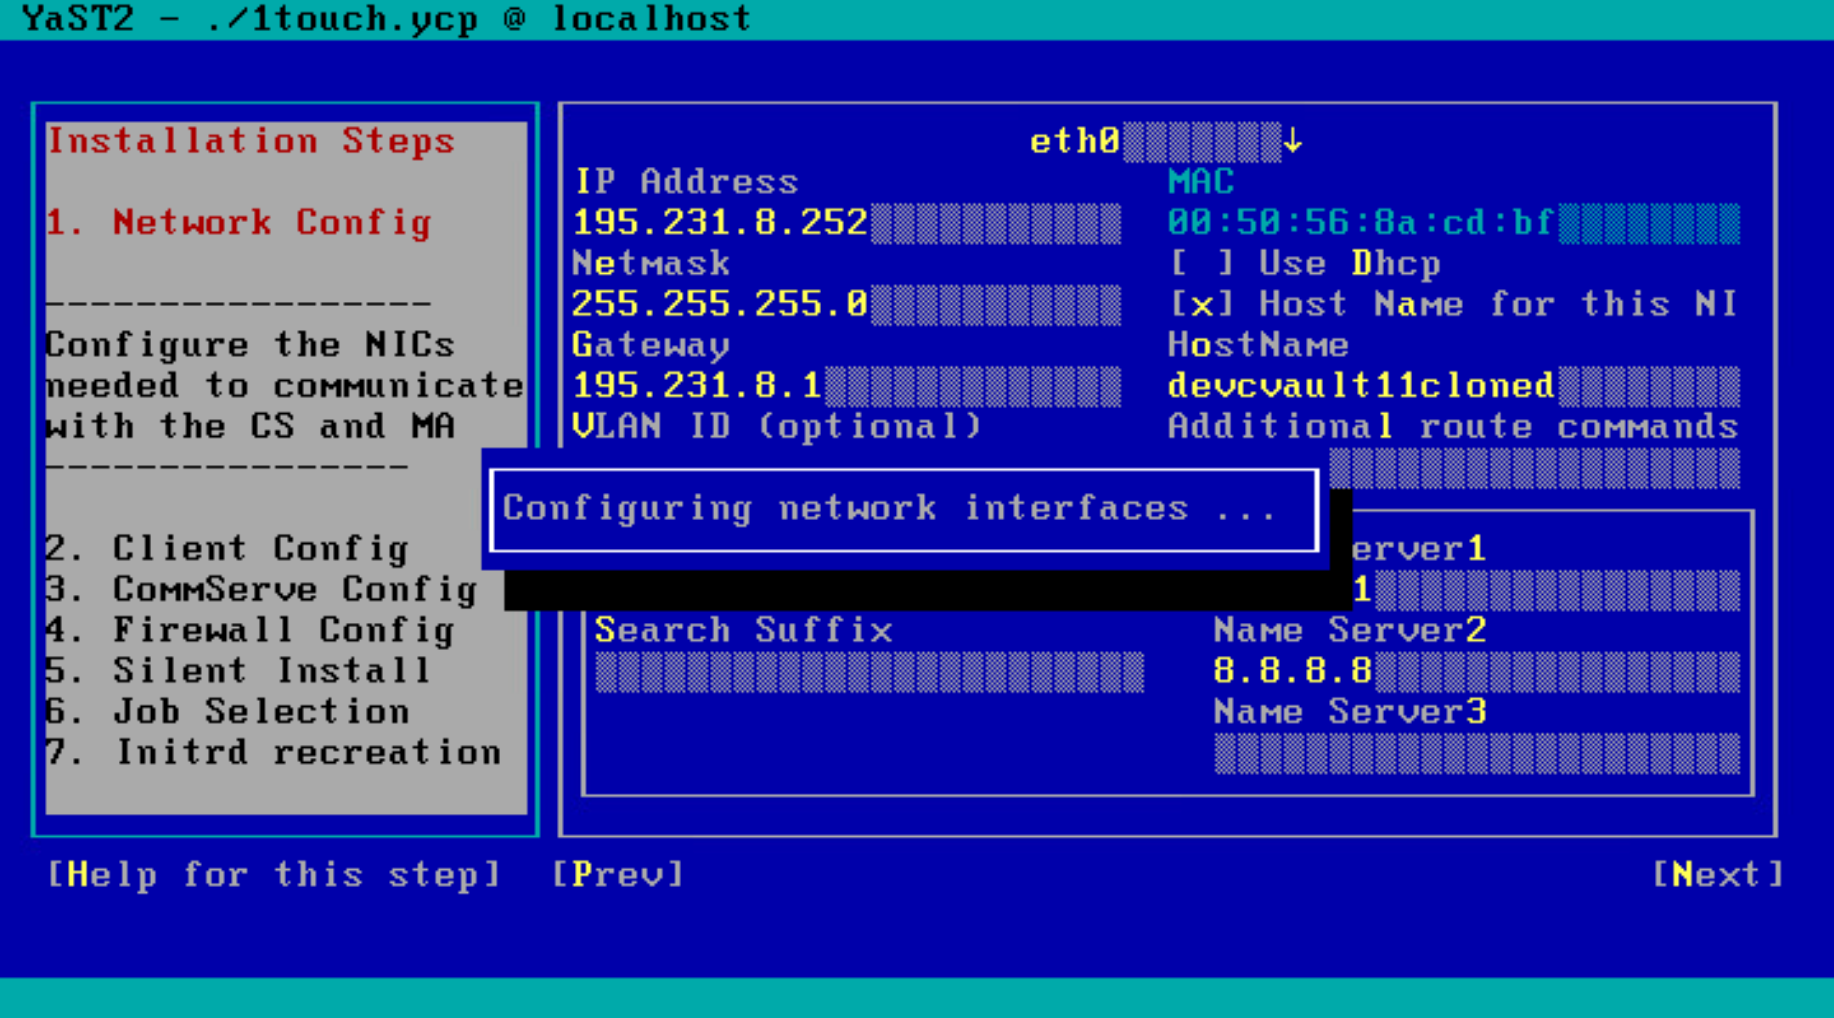Click the IP Address input field
This screenshot has width=1834, height=1018.
pos(847,222)
